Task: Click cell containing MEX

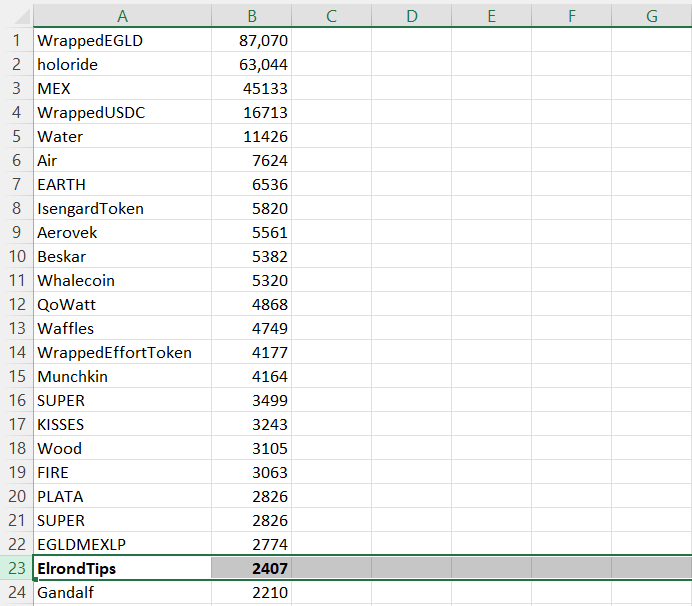Action: (123, 88)
